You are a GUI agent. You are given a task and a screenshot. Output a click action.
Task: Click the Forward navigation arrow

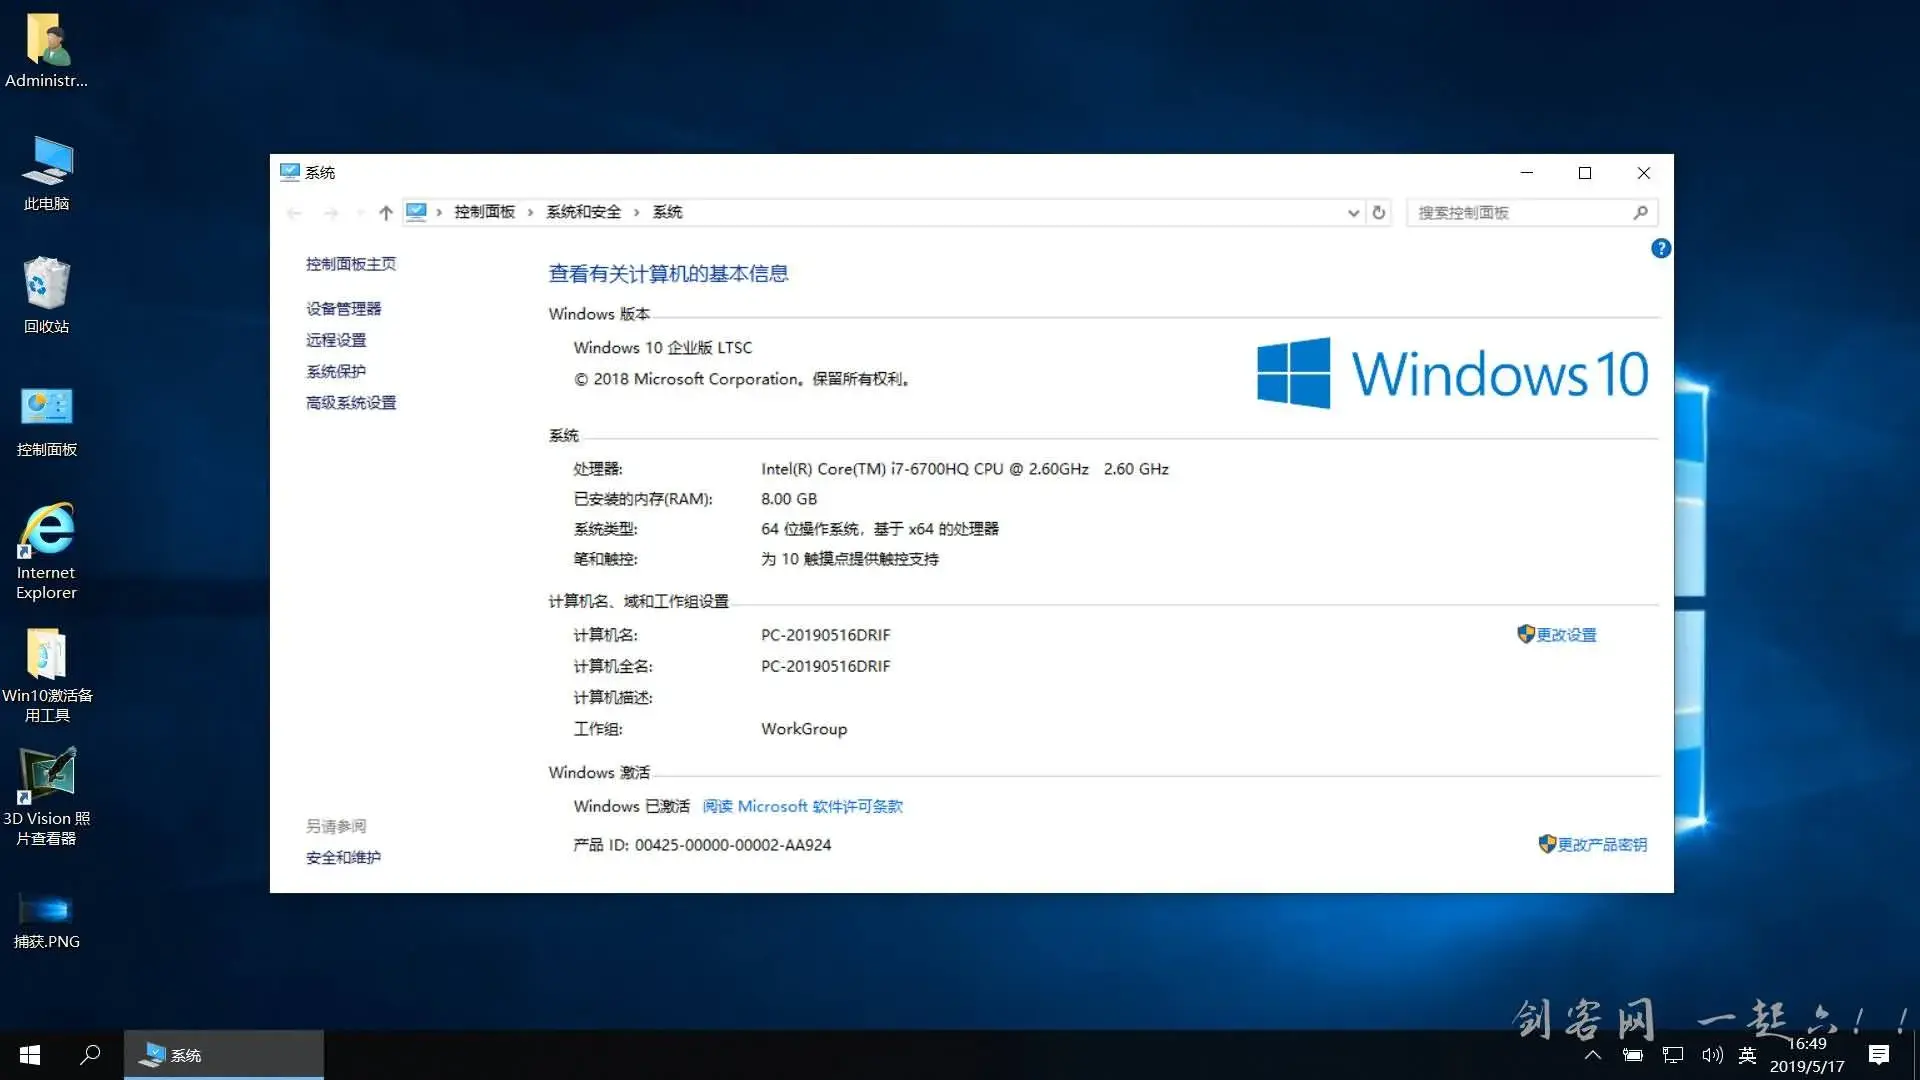pos(331,212)
